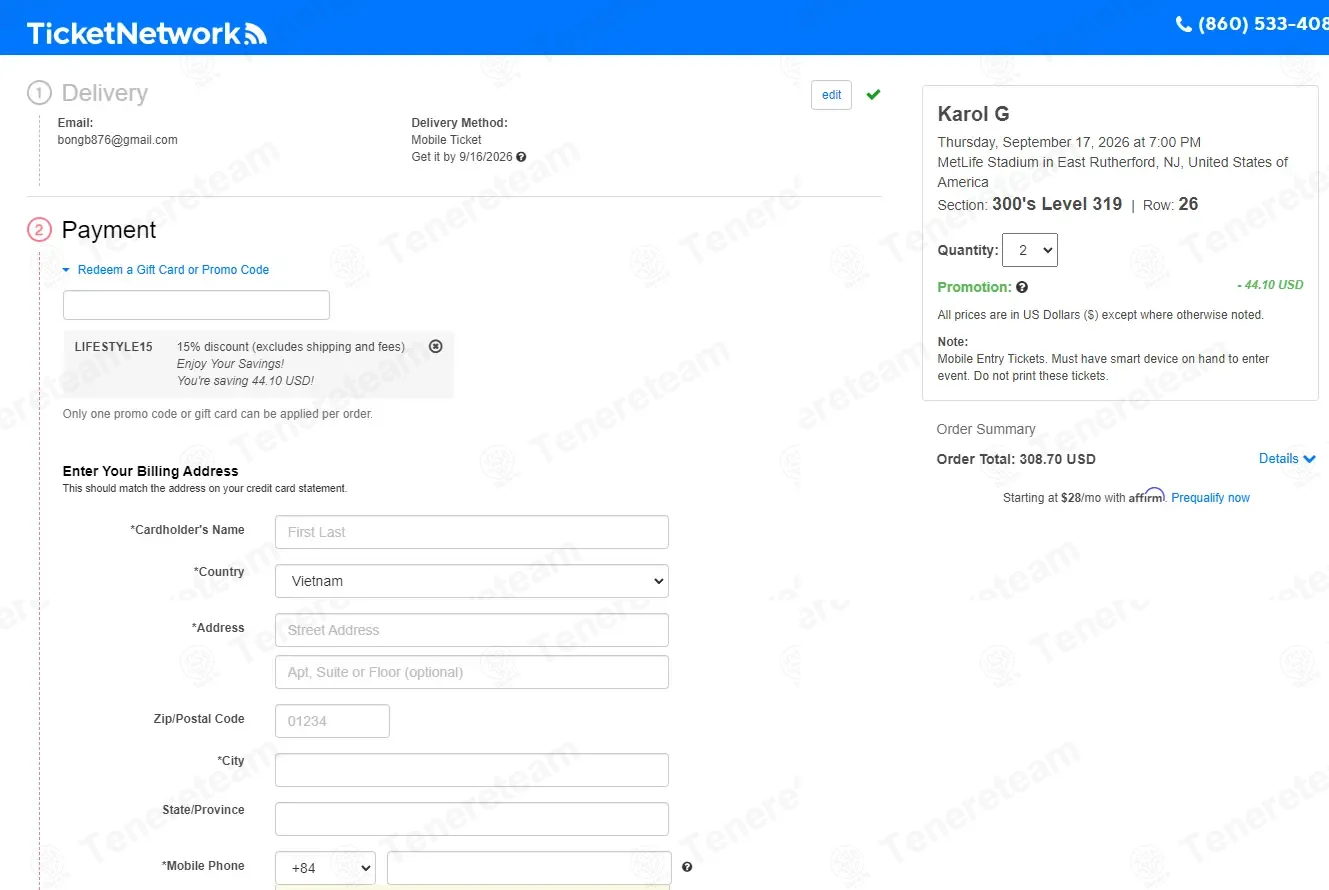Click the phone icon in header
This screenshot has height=890, width=1329.
pos(1183,24)
